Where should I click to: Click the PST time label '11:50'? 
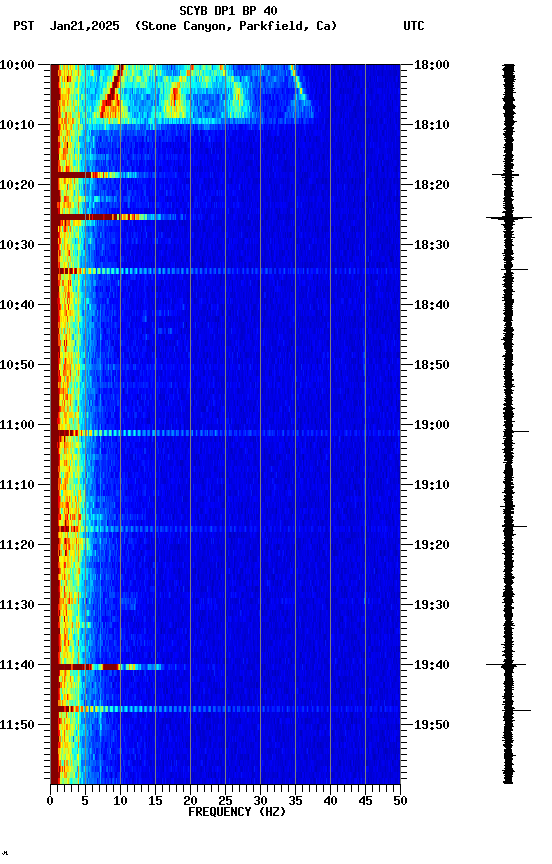click(x=17, y=725)
